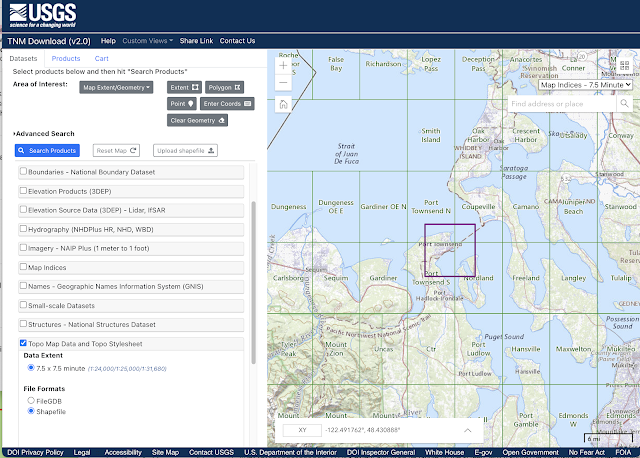
Task: Check Elevation Products (3DEP)
Action: 23,191
